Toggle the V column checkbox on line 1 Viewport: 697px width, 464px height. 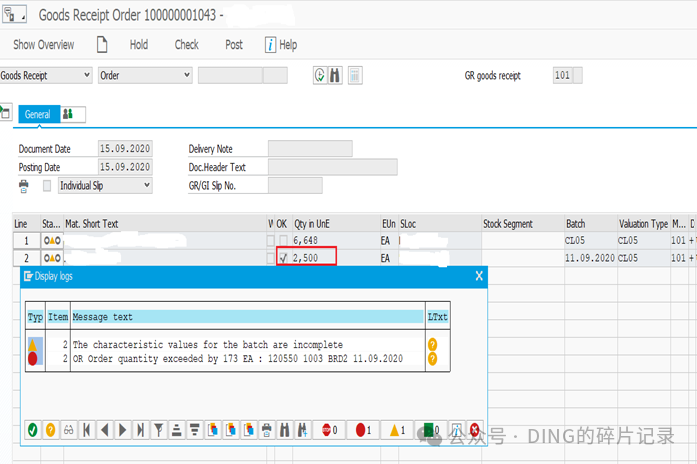[270, 241]
